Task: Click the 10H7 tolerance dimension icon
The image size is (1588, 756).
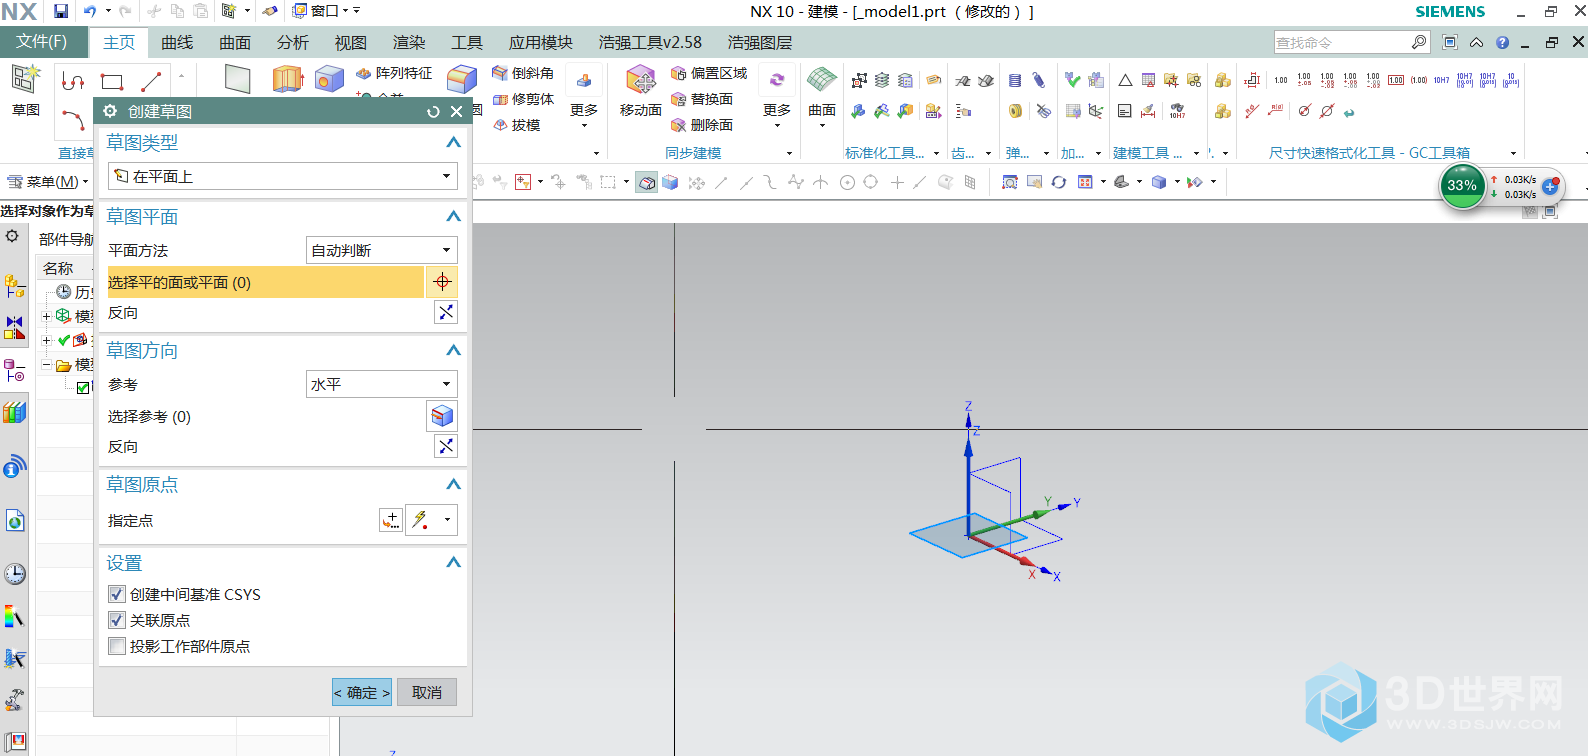Action: pyautogui.click(x=1441, y=80)
